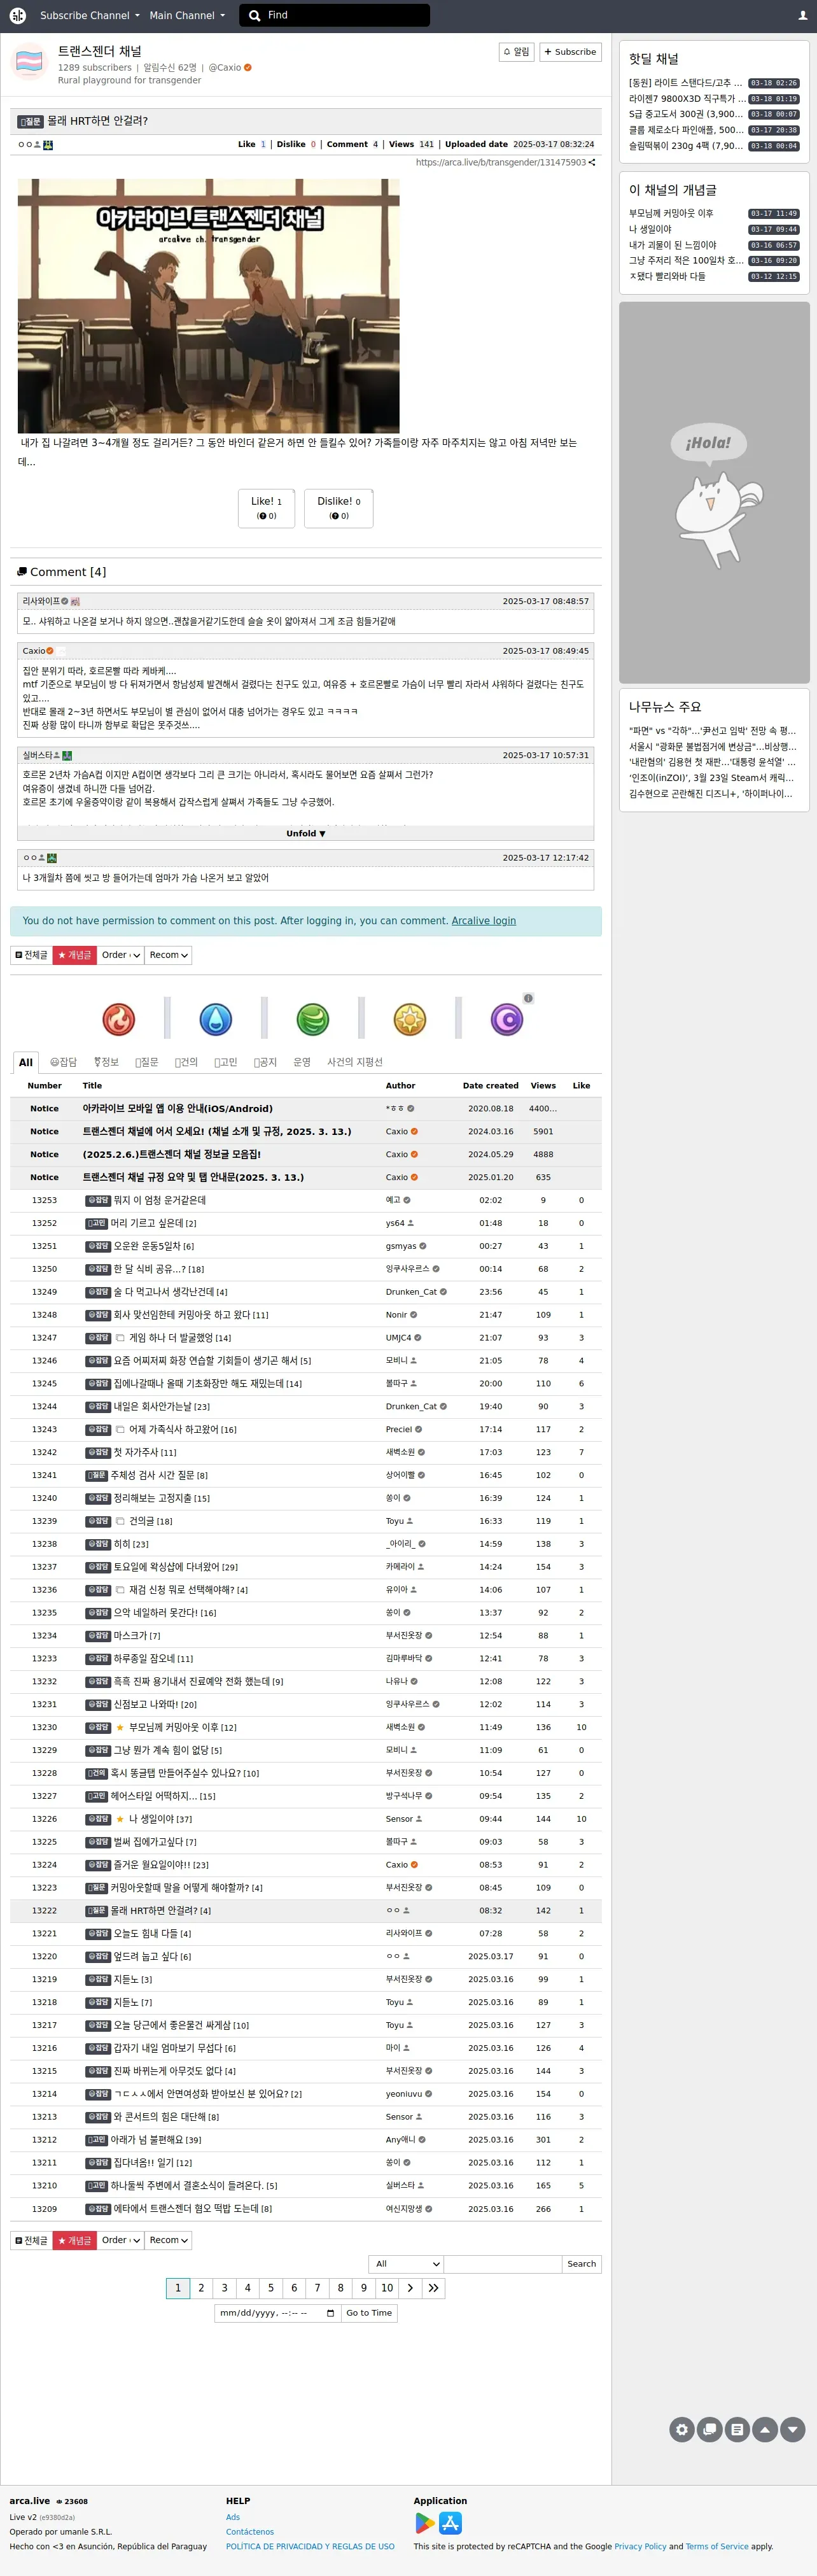
Task: Click the info icon near purple orb
Action: point(528,998)
